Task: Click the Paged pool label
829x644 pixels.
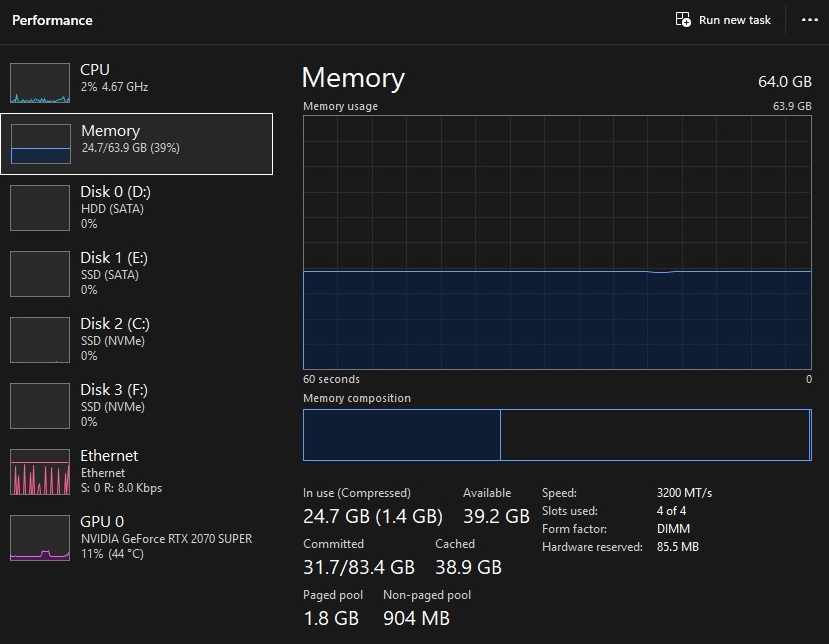Action: tap(333, 595)
